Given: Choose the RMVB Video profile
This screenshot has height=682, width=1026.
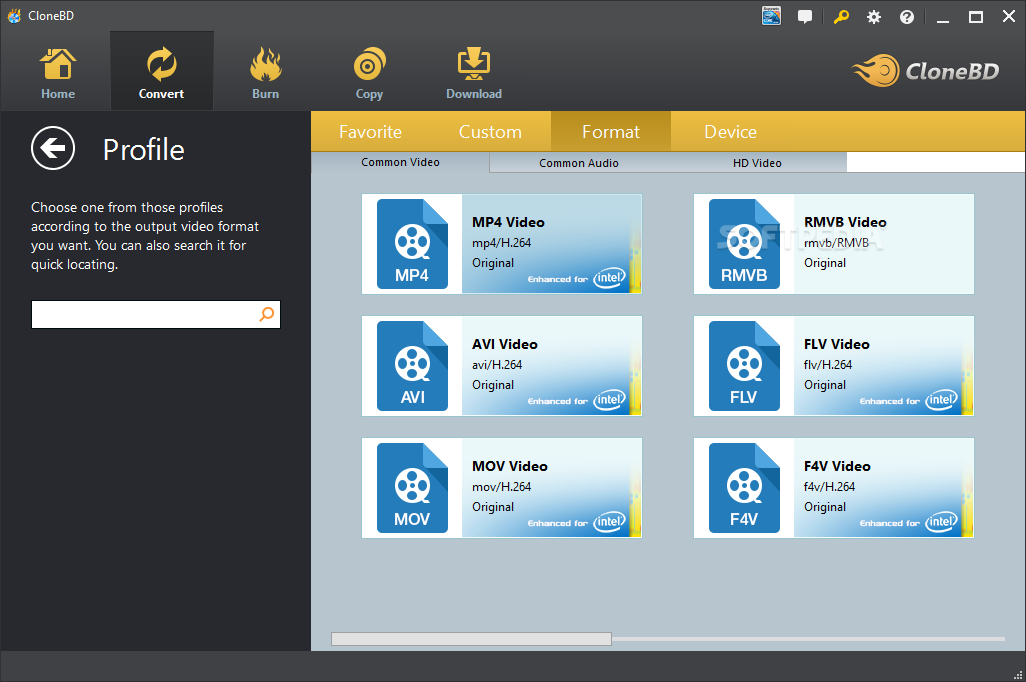Looking at the screenshot, I should click(834, 244).
